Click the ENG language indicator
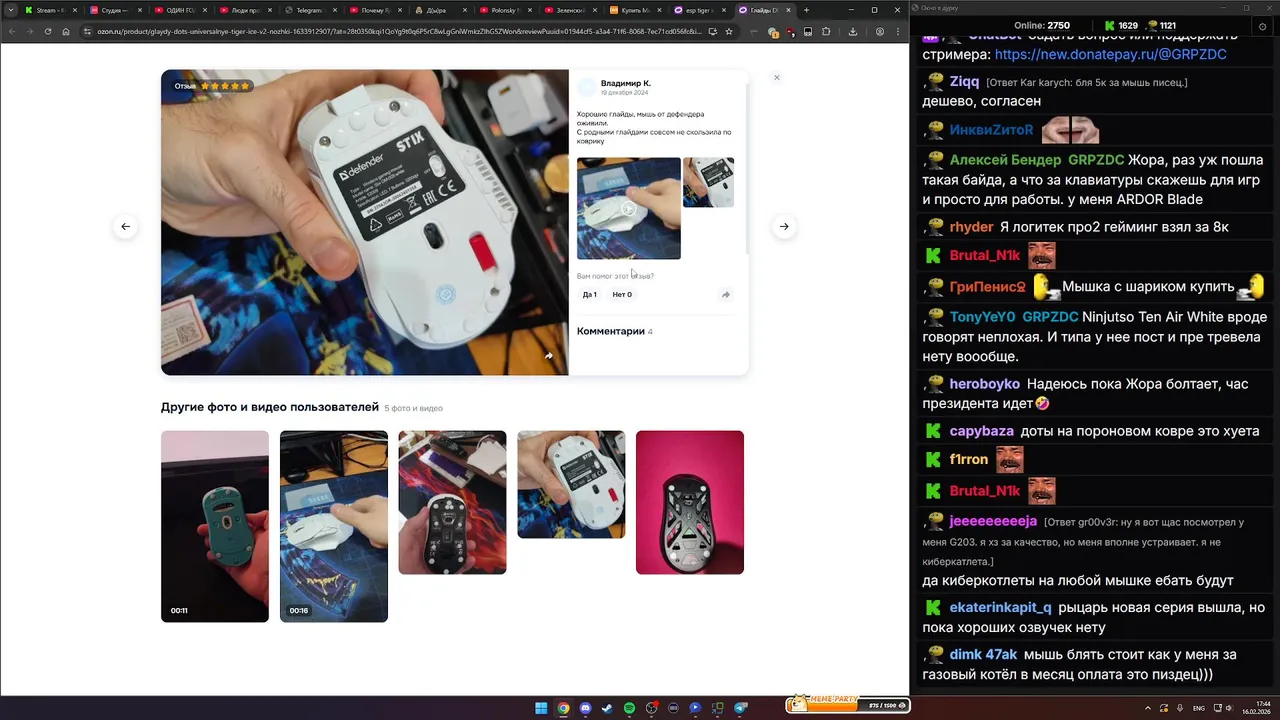The width and height of the screenshot is (1280, 720). click(x=1198, y=708)
